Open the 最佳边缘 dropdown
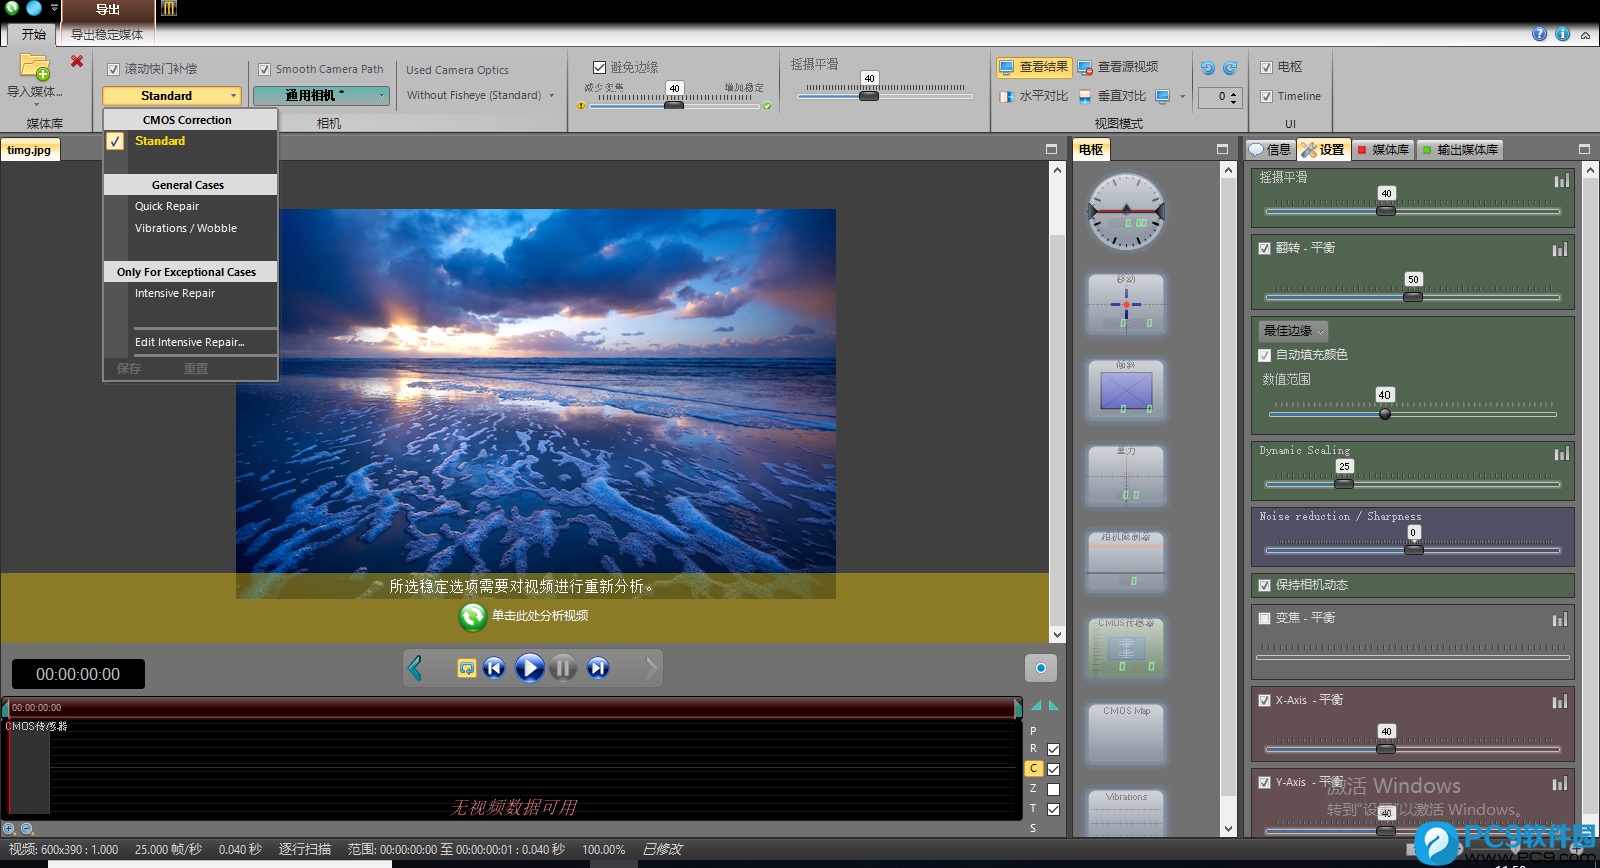This screenshot has height=868, width=1600. (x=1293, y=331)
